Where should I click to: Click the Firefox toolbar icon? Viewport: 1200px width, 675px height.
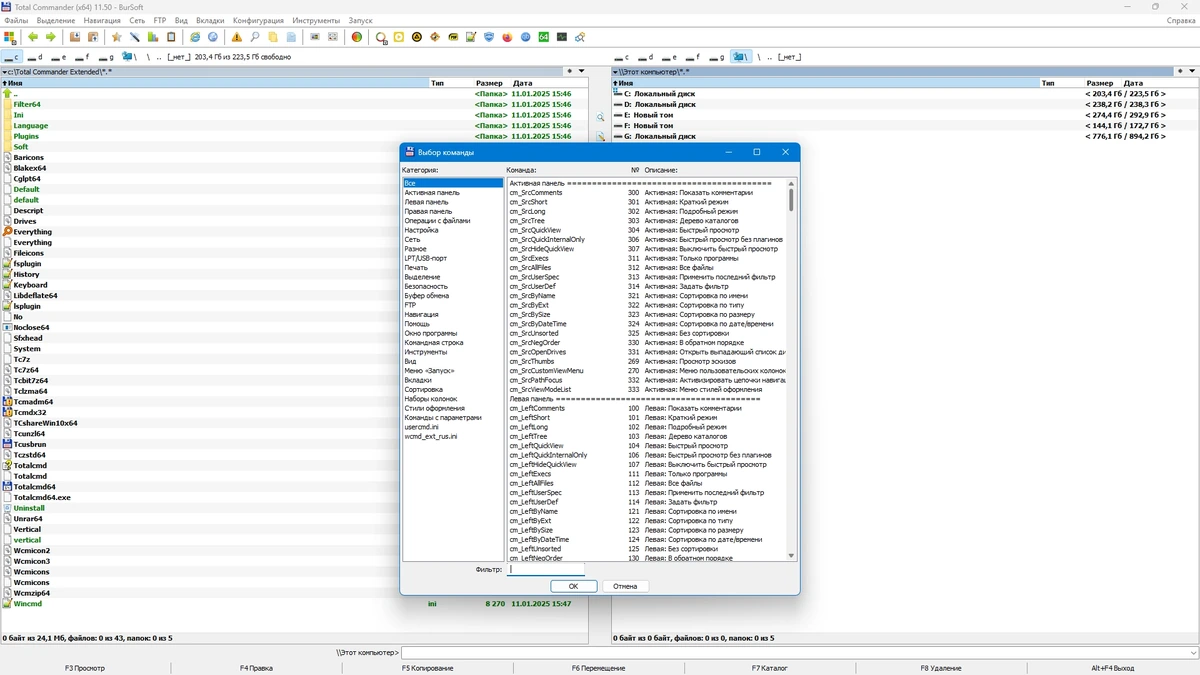pos(507,37)
